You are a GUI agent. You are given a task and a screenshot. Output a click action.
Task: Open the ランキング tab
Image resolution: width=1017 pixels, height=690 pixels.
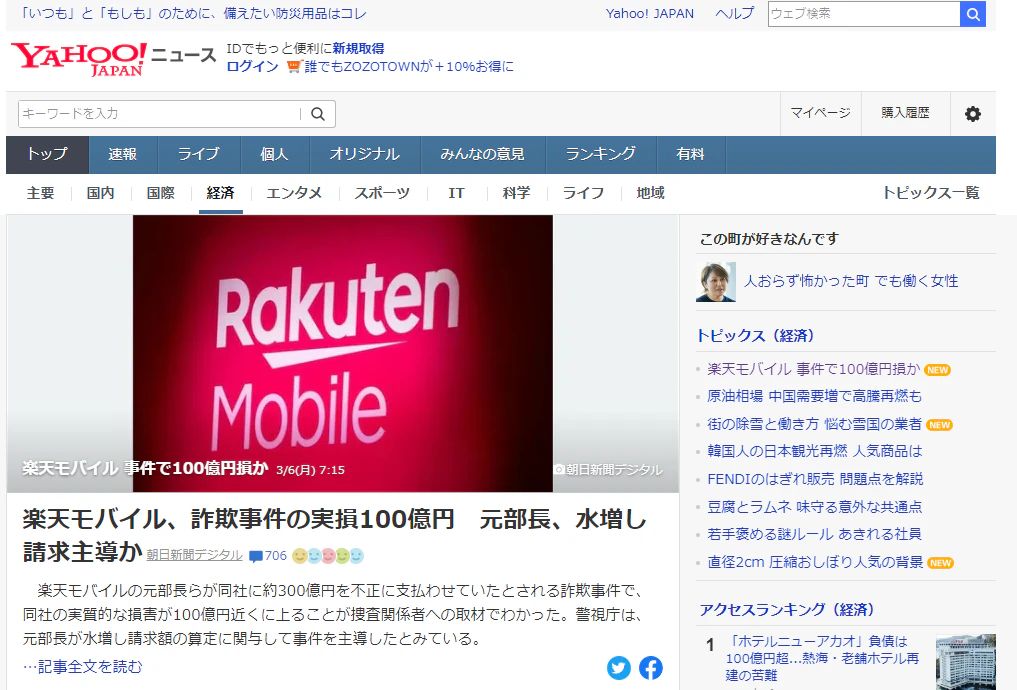pos(601,154)
